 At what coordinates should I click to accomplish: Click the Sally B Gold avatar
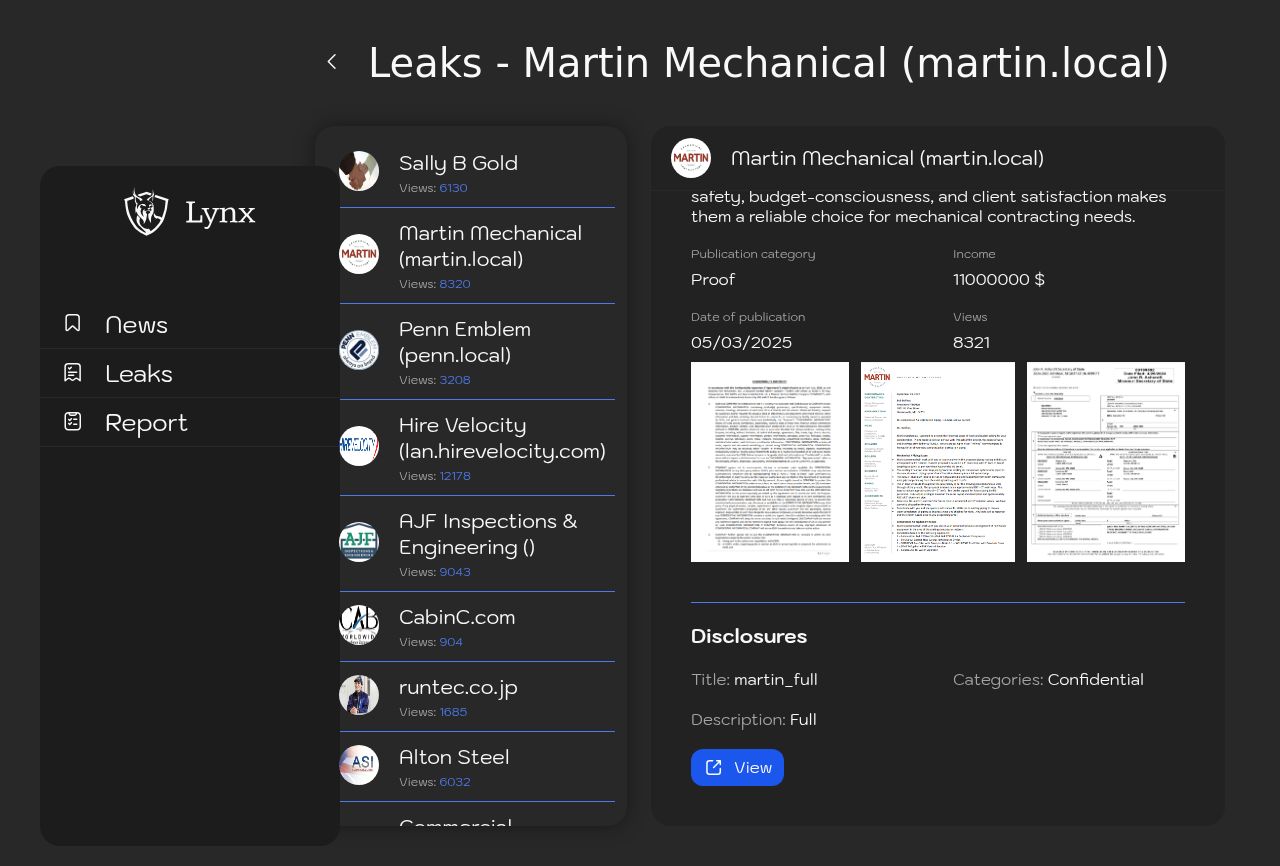coord(359,171)
